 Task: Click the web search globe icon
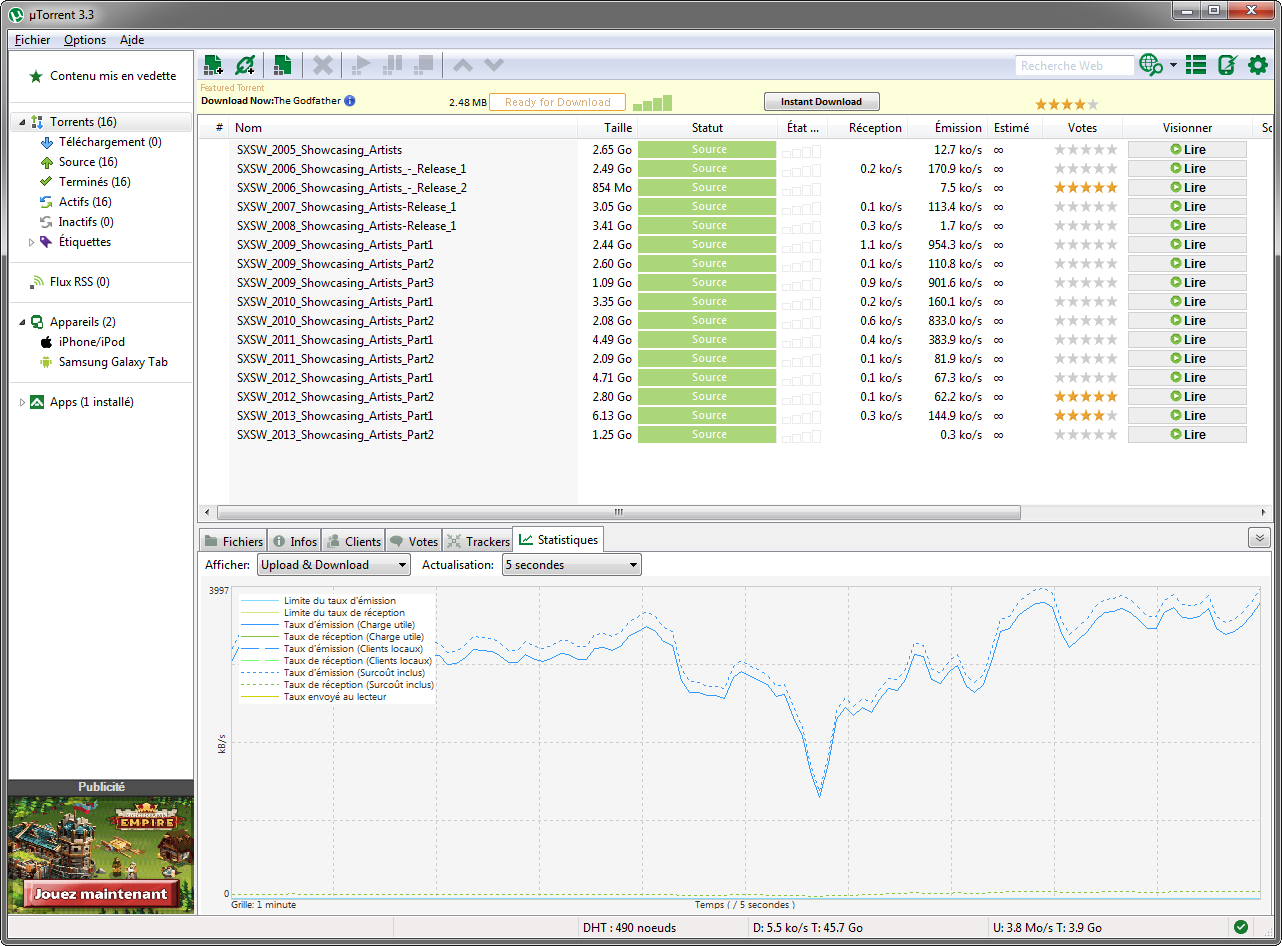pyautogui.click(x=1151, y=65)
